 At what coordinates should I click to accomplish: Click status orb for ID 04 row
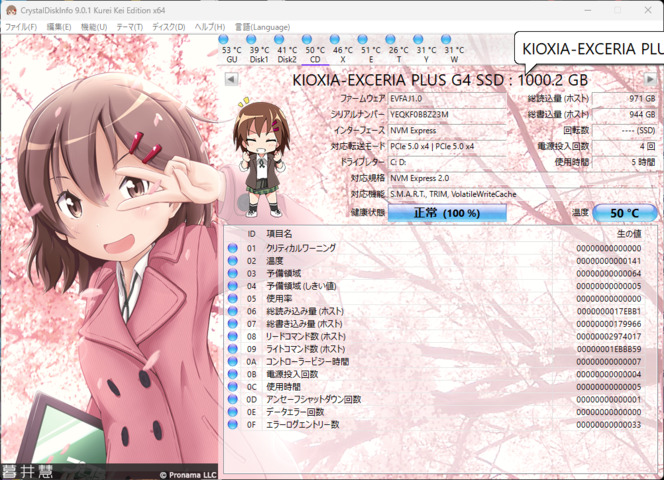(x=232, y=286)
